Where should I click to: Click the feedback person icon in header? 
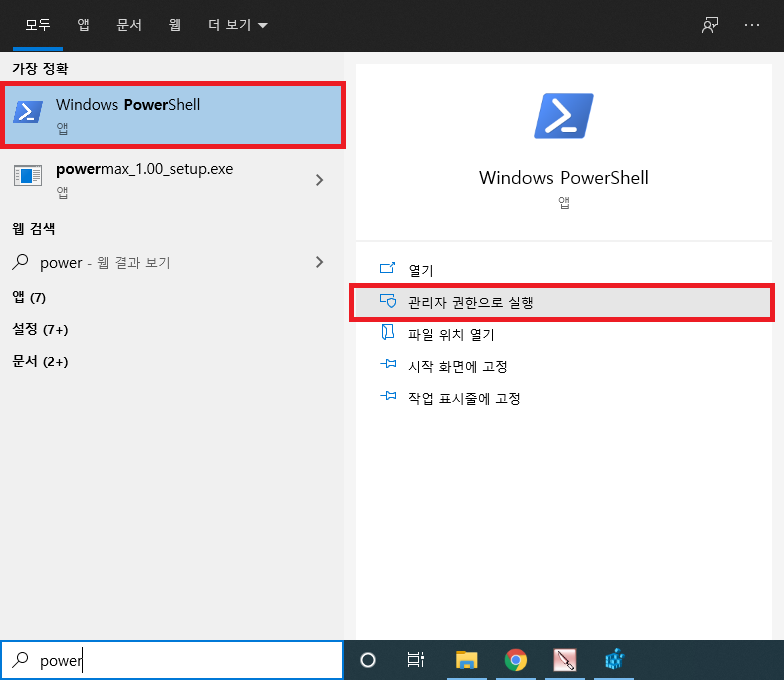(x=710, y=25)
